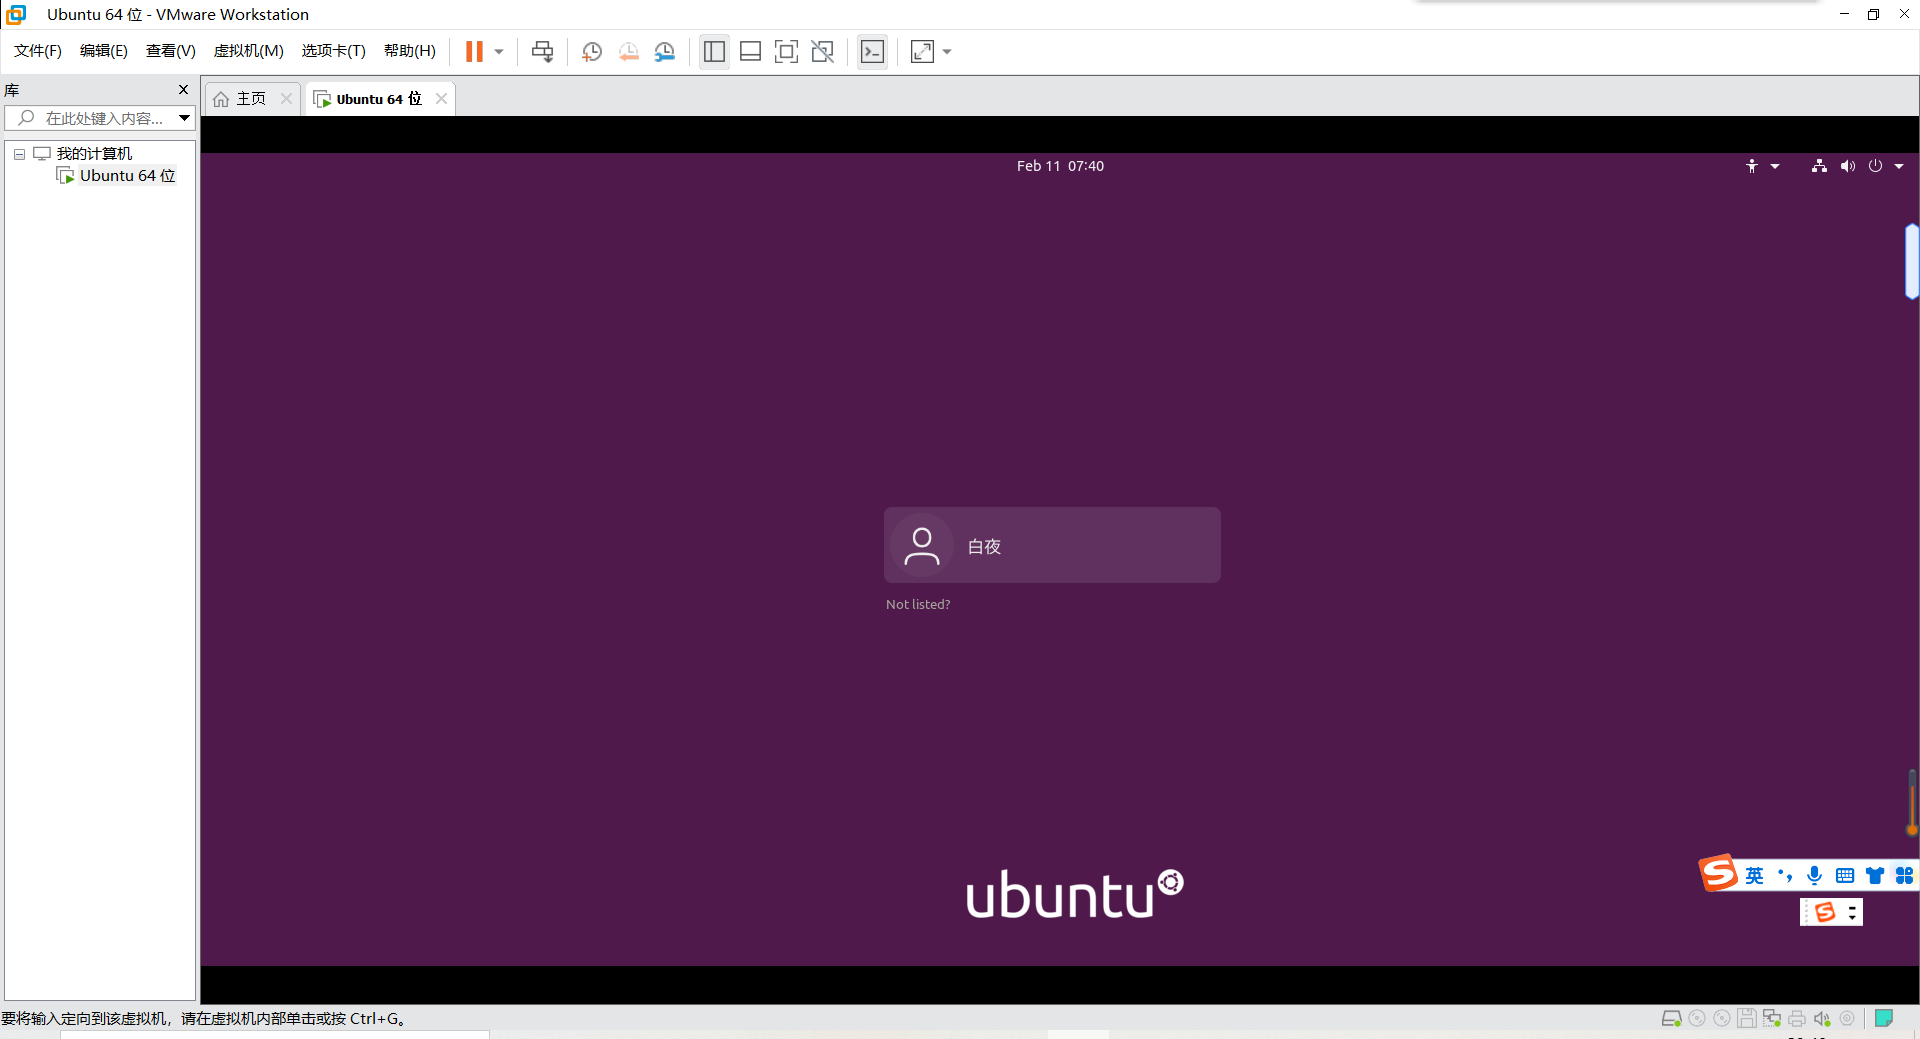Click the user avatar icon for 白夜
1920x1039 pixels.
pyautogui.click(x=921, y=546)
